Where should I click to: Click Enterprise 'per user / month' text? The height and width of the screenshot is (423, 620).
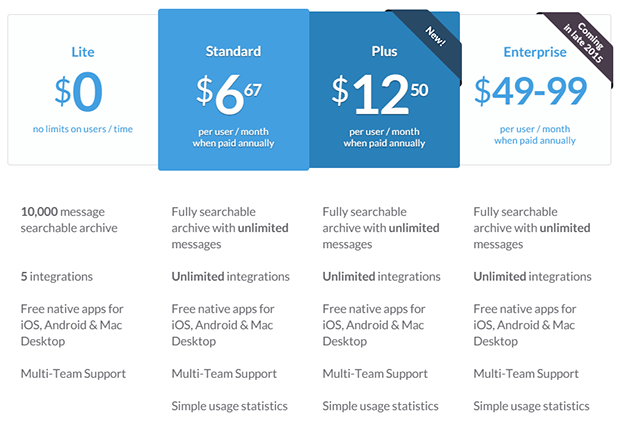point(535,129)
